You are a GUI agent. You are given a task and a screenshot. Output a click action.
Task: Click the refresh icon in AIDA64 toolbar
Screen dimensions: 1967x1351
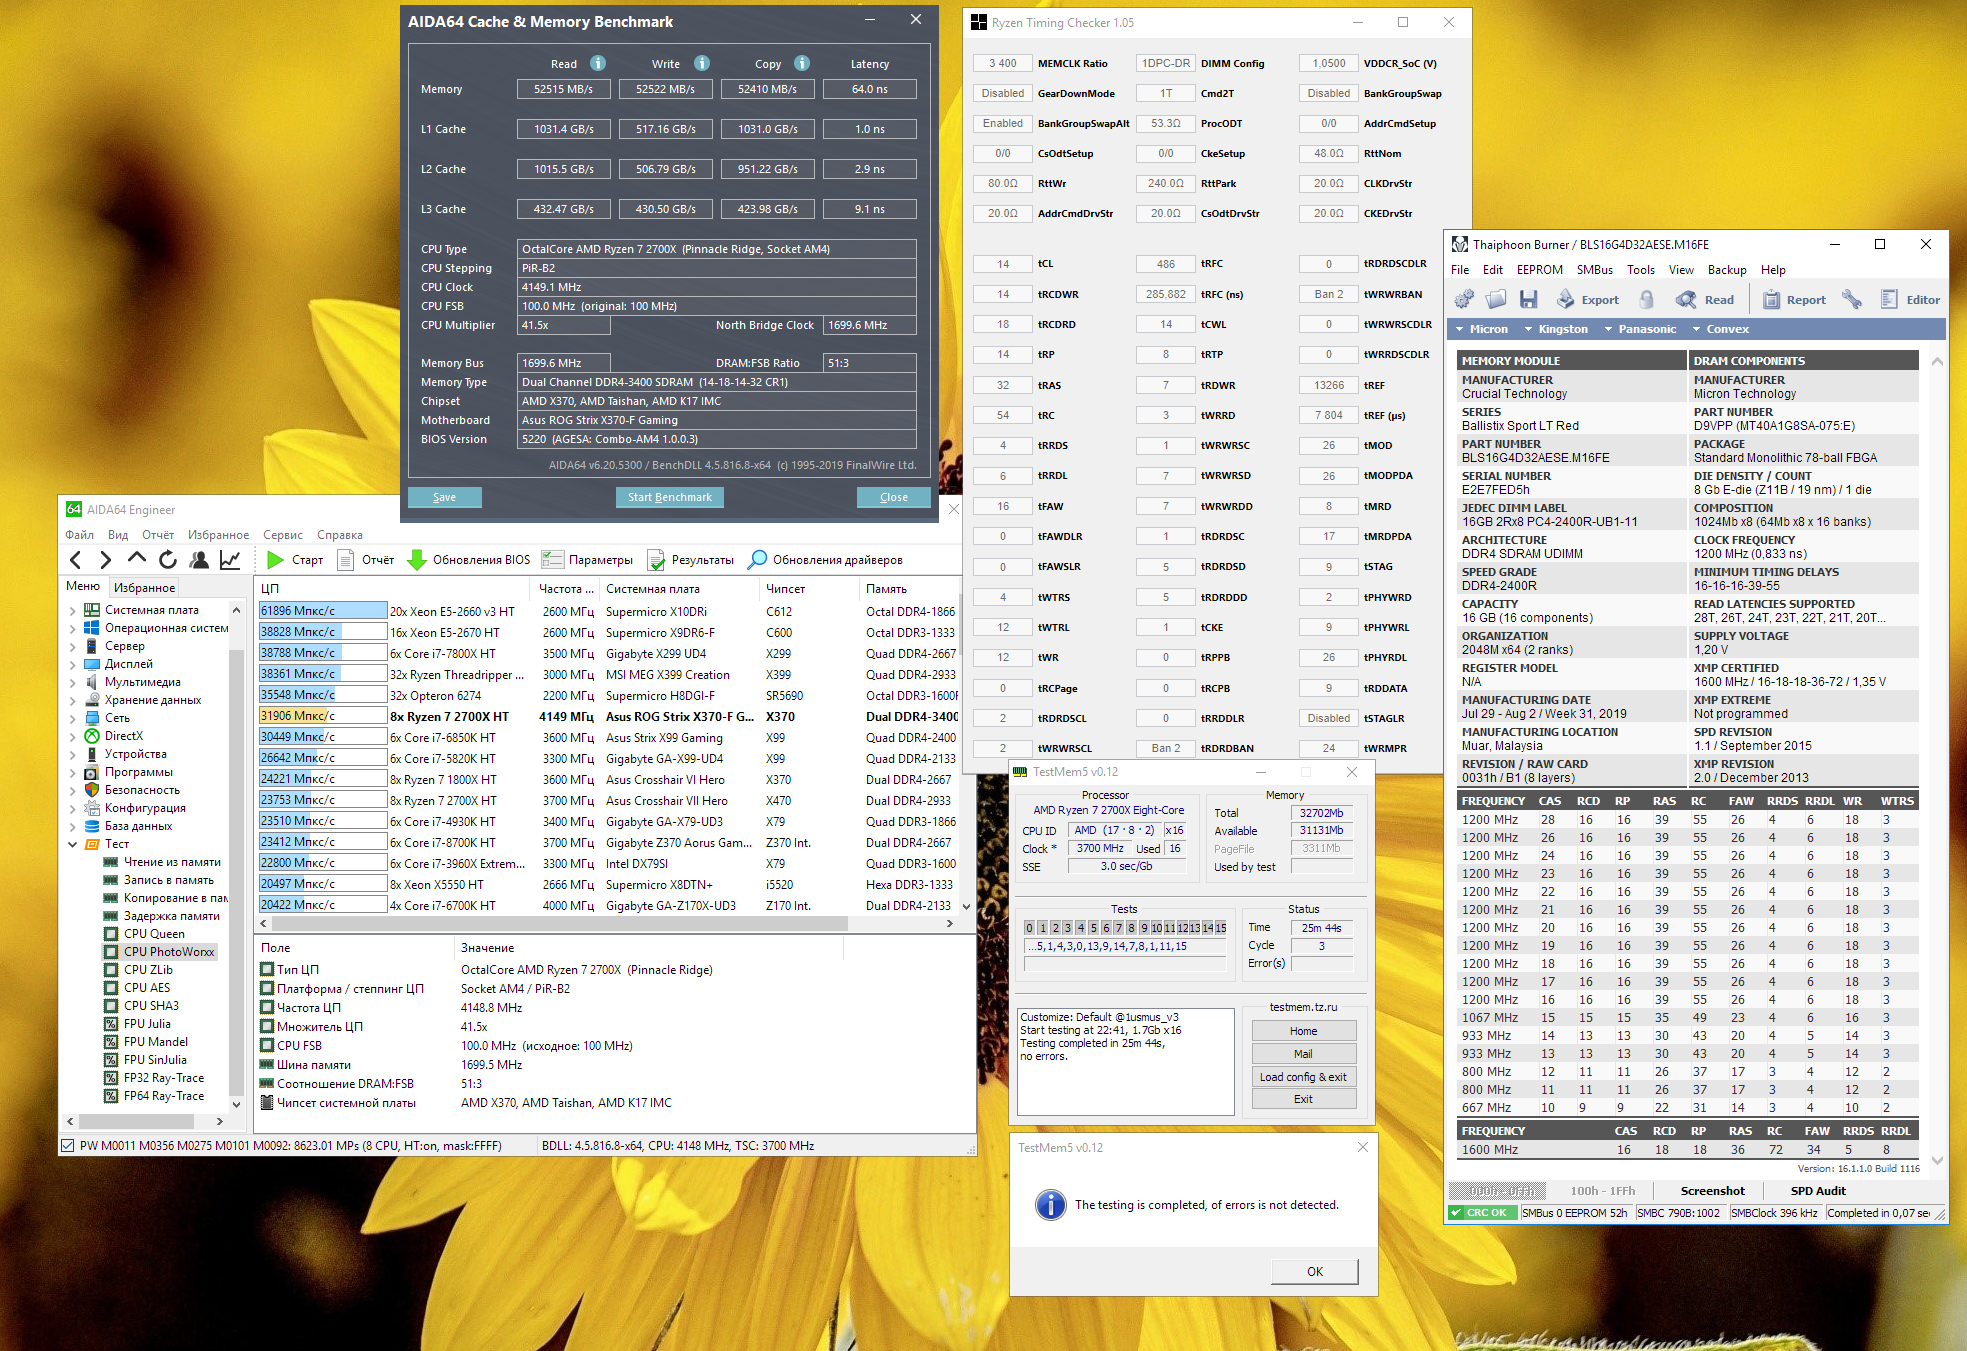168,559
